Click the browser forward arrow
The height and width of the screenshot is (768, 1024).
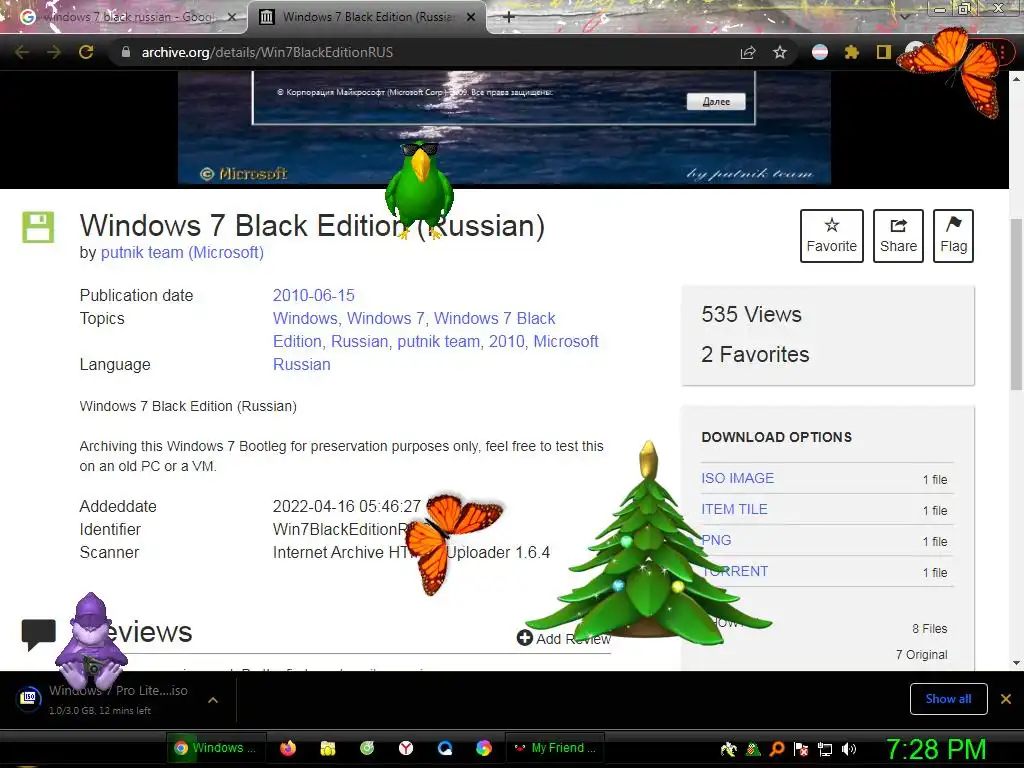pos(54,52)
